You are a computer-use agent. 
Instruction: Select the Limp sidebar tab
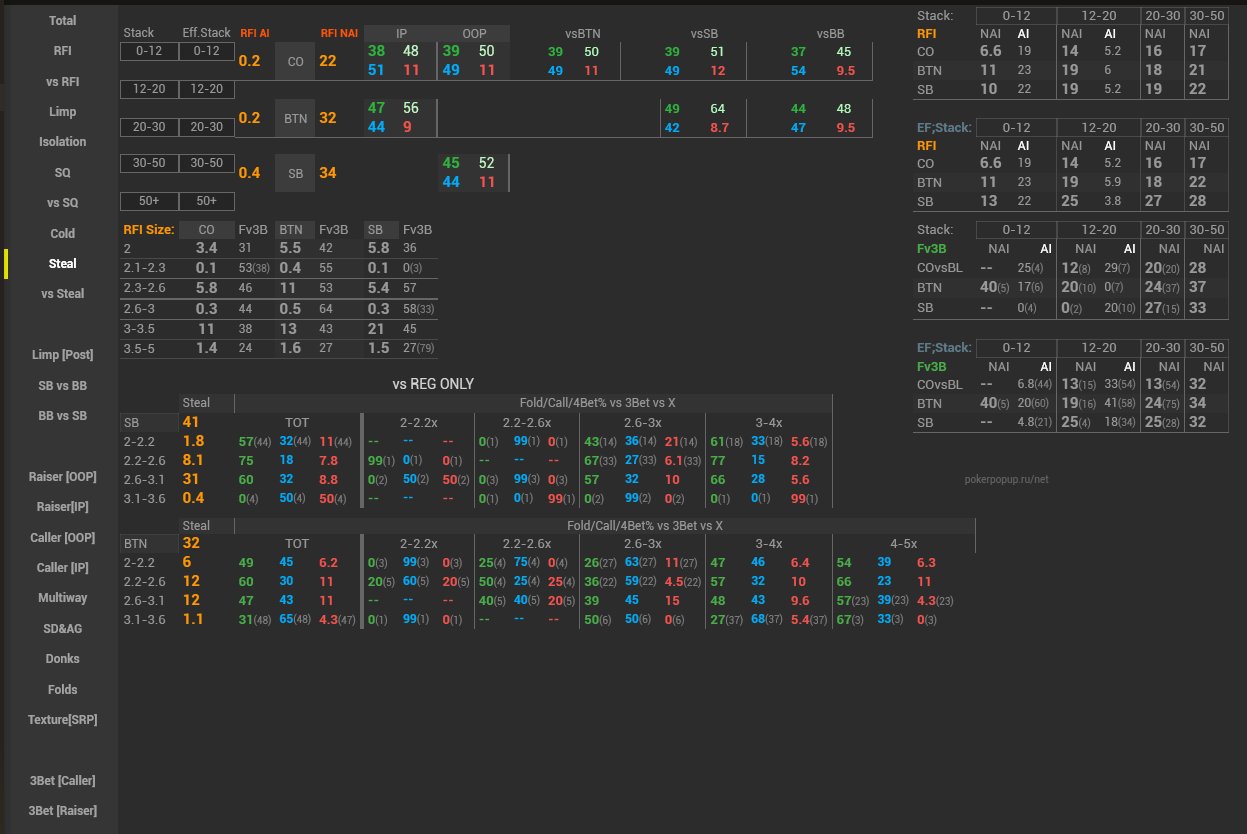tap(62, 111)
